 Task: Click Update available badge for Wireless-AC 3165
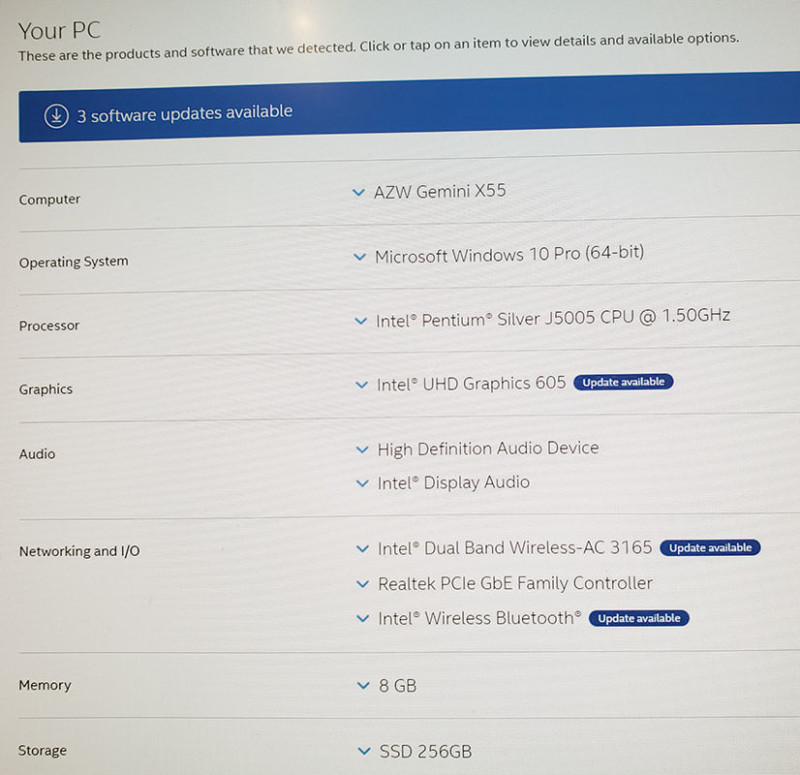710,548
